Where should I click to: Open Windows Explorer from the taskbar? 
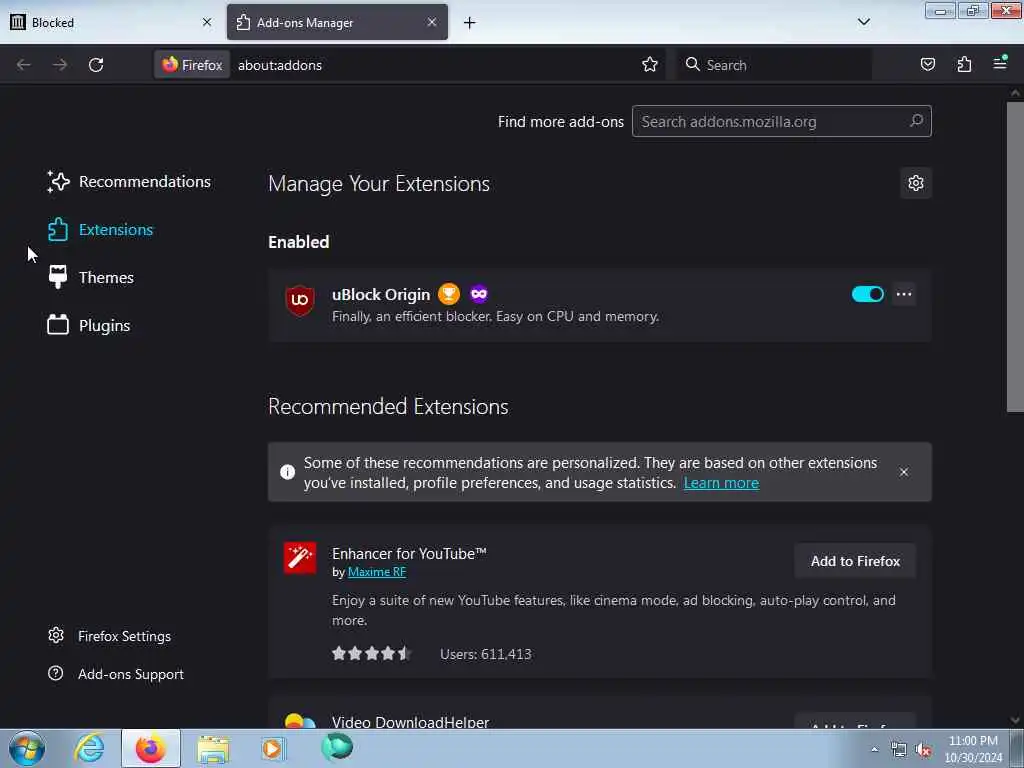[213, 748]
